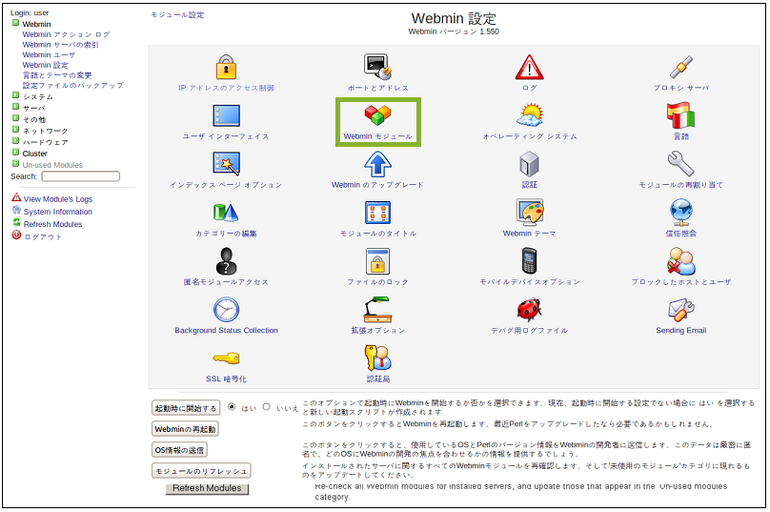Viewport: 770px width, 512px height.
Task: Open the Sending Email icon
Action: 681,309
